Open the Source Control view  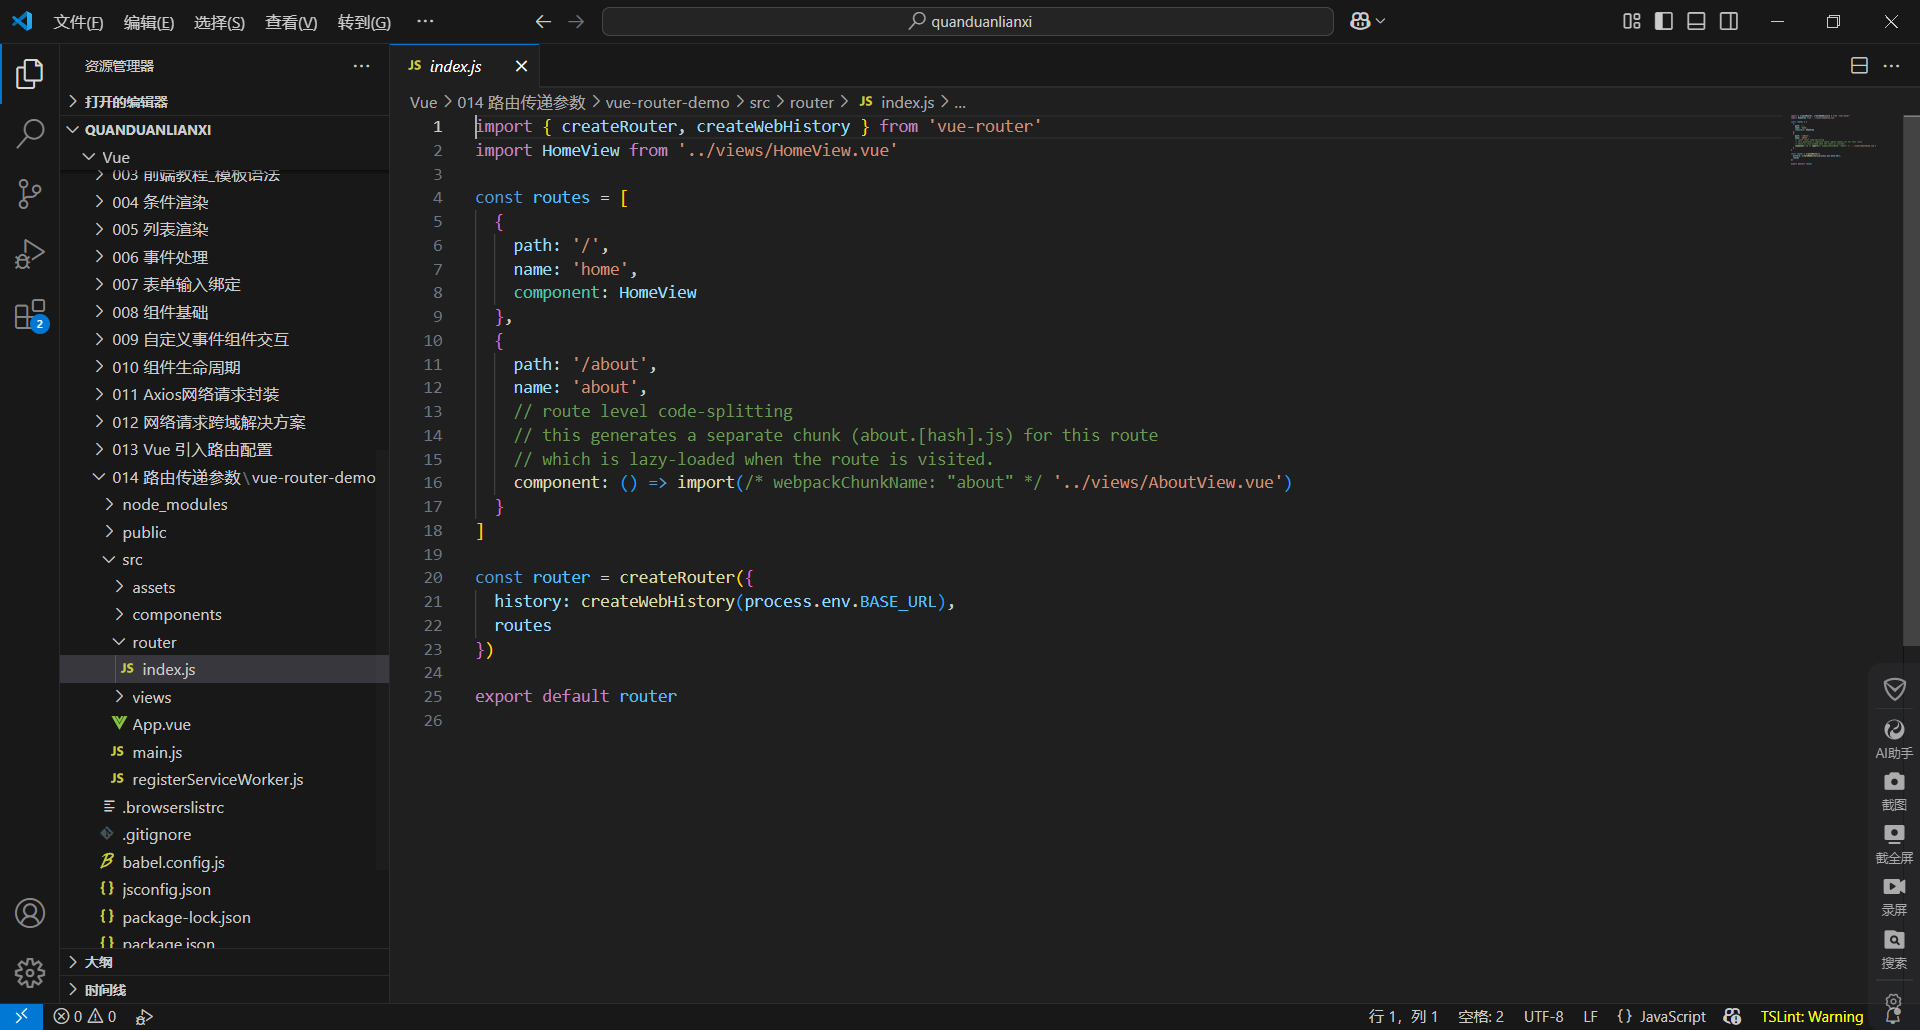click(x=30, y=194)
